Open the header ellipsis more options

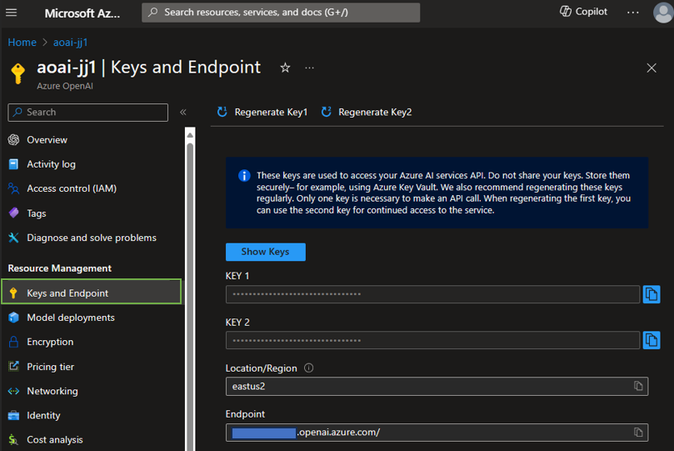pos(633,12)
